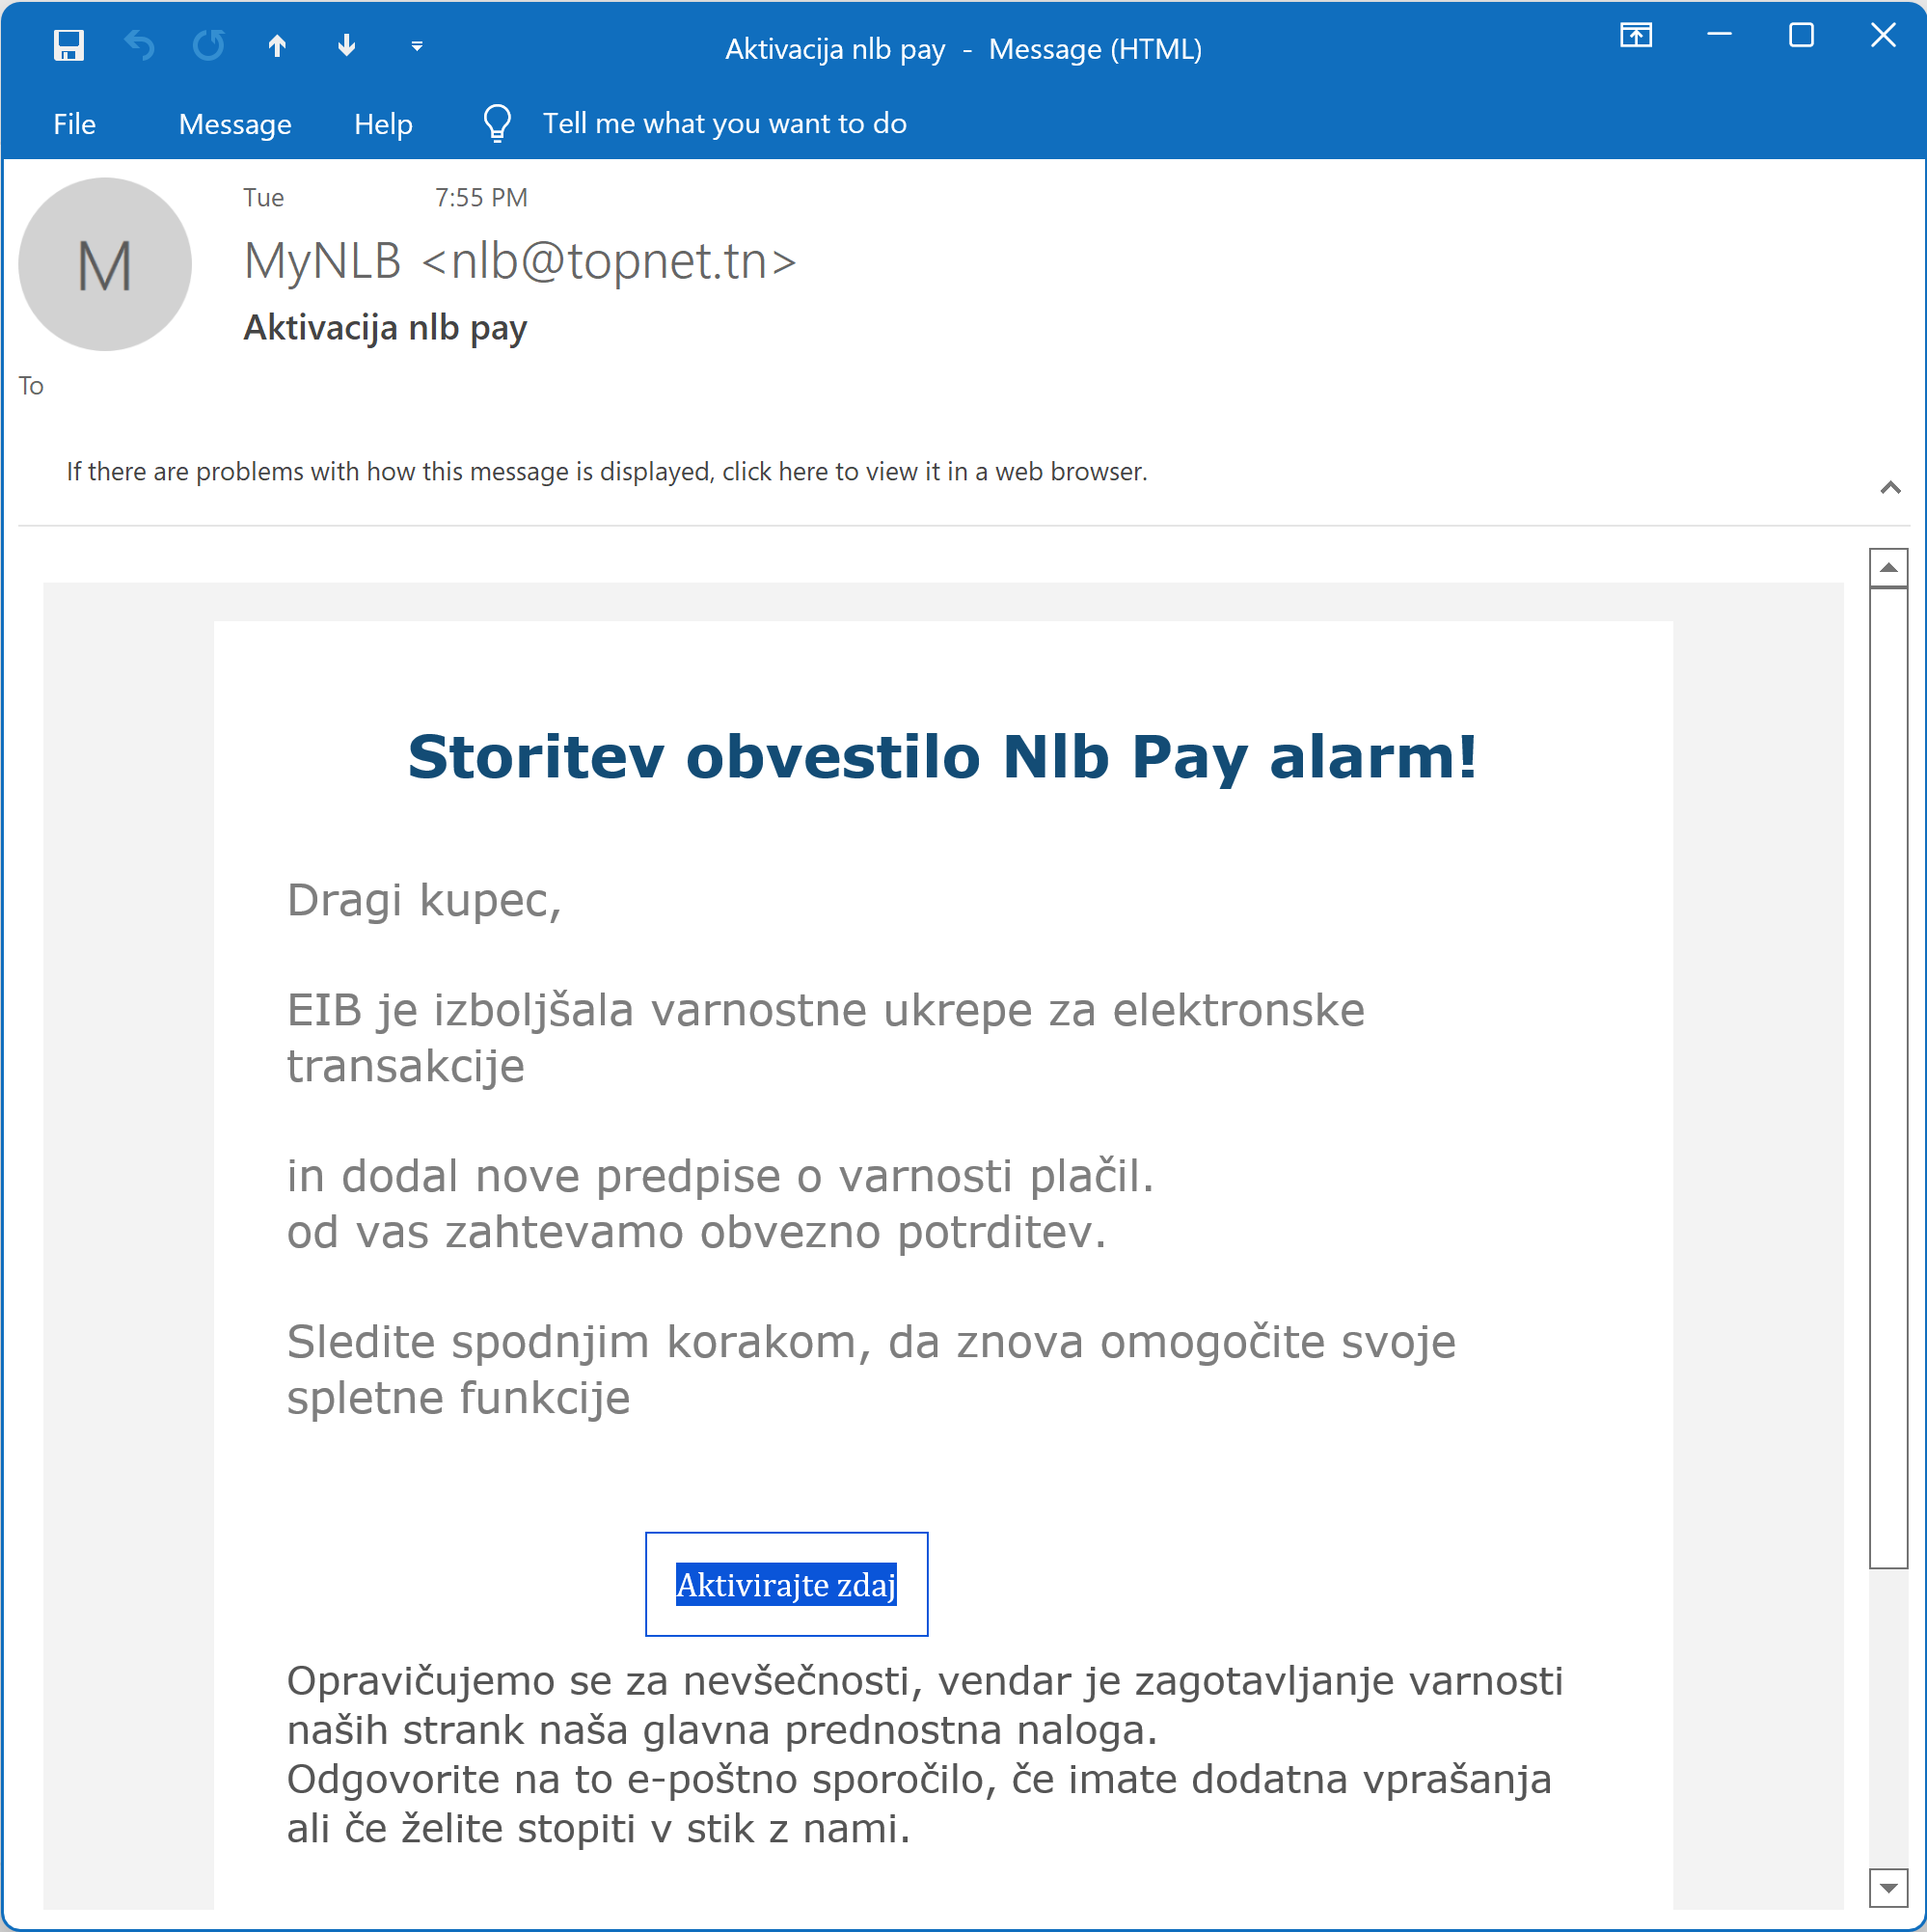Image resolution: width=1927 pixels, height=1932 pixels.
Task: Click the scrollbar up arrow
Action: pyautogui.click(x=1888, y=568)
